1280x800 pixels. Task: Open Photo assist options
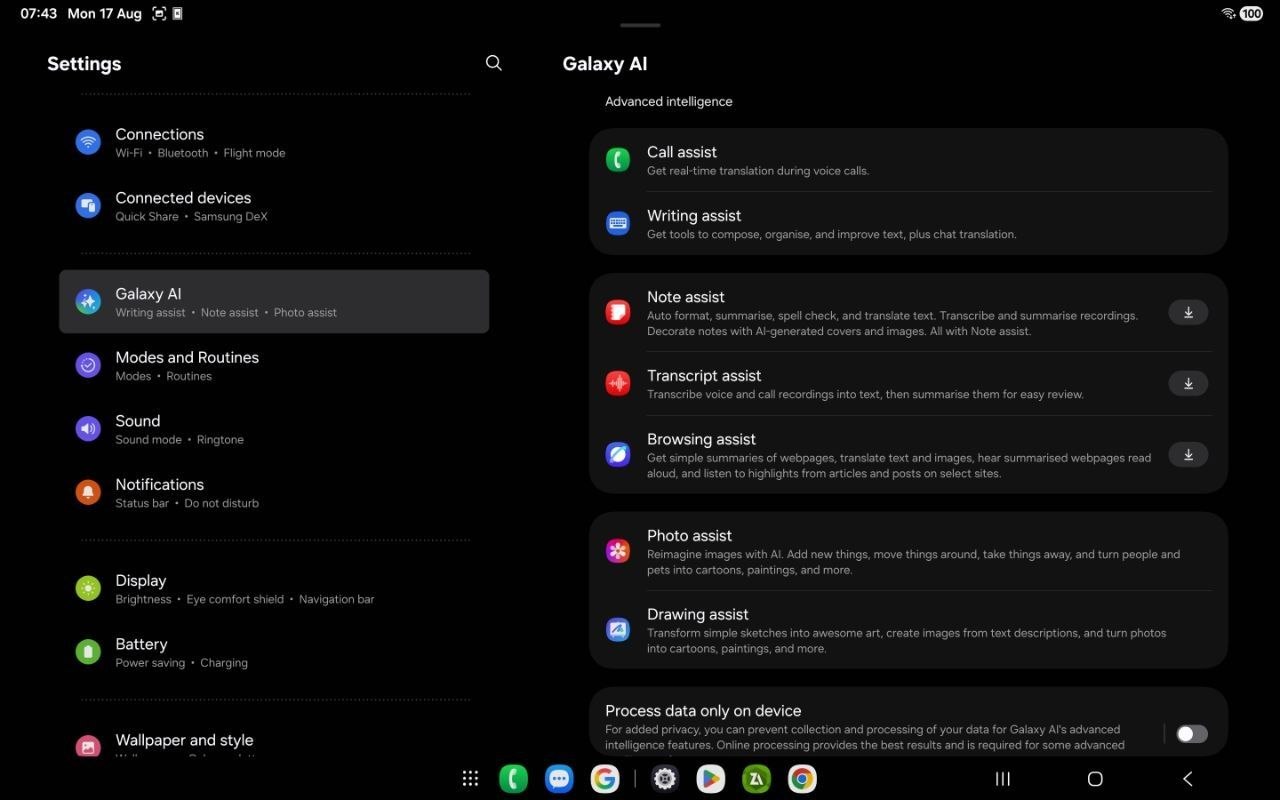pos(908,551)
